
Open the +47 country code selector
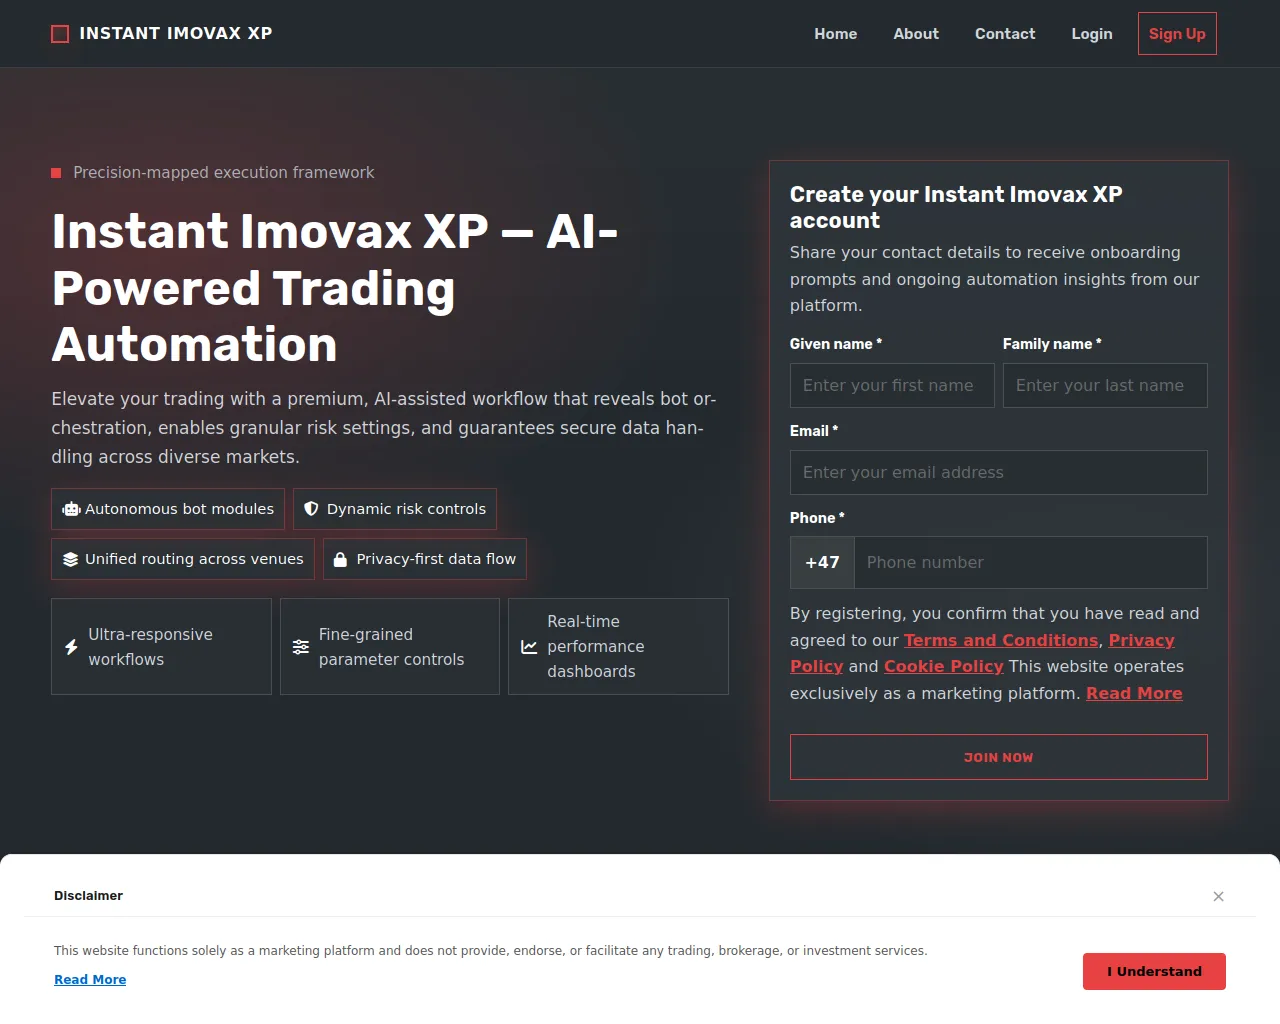[x=822, y=563]
